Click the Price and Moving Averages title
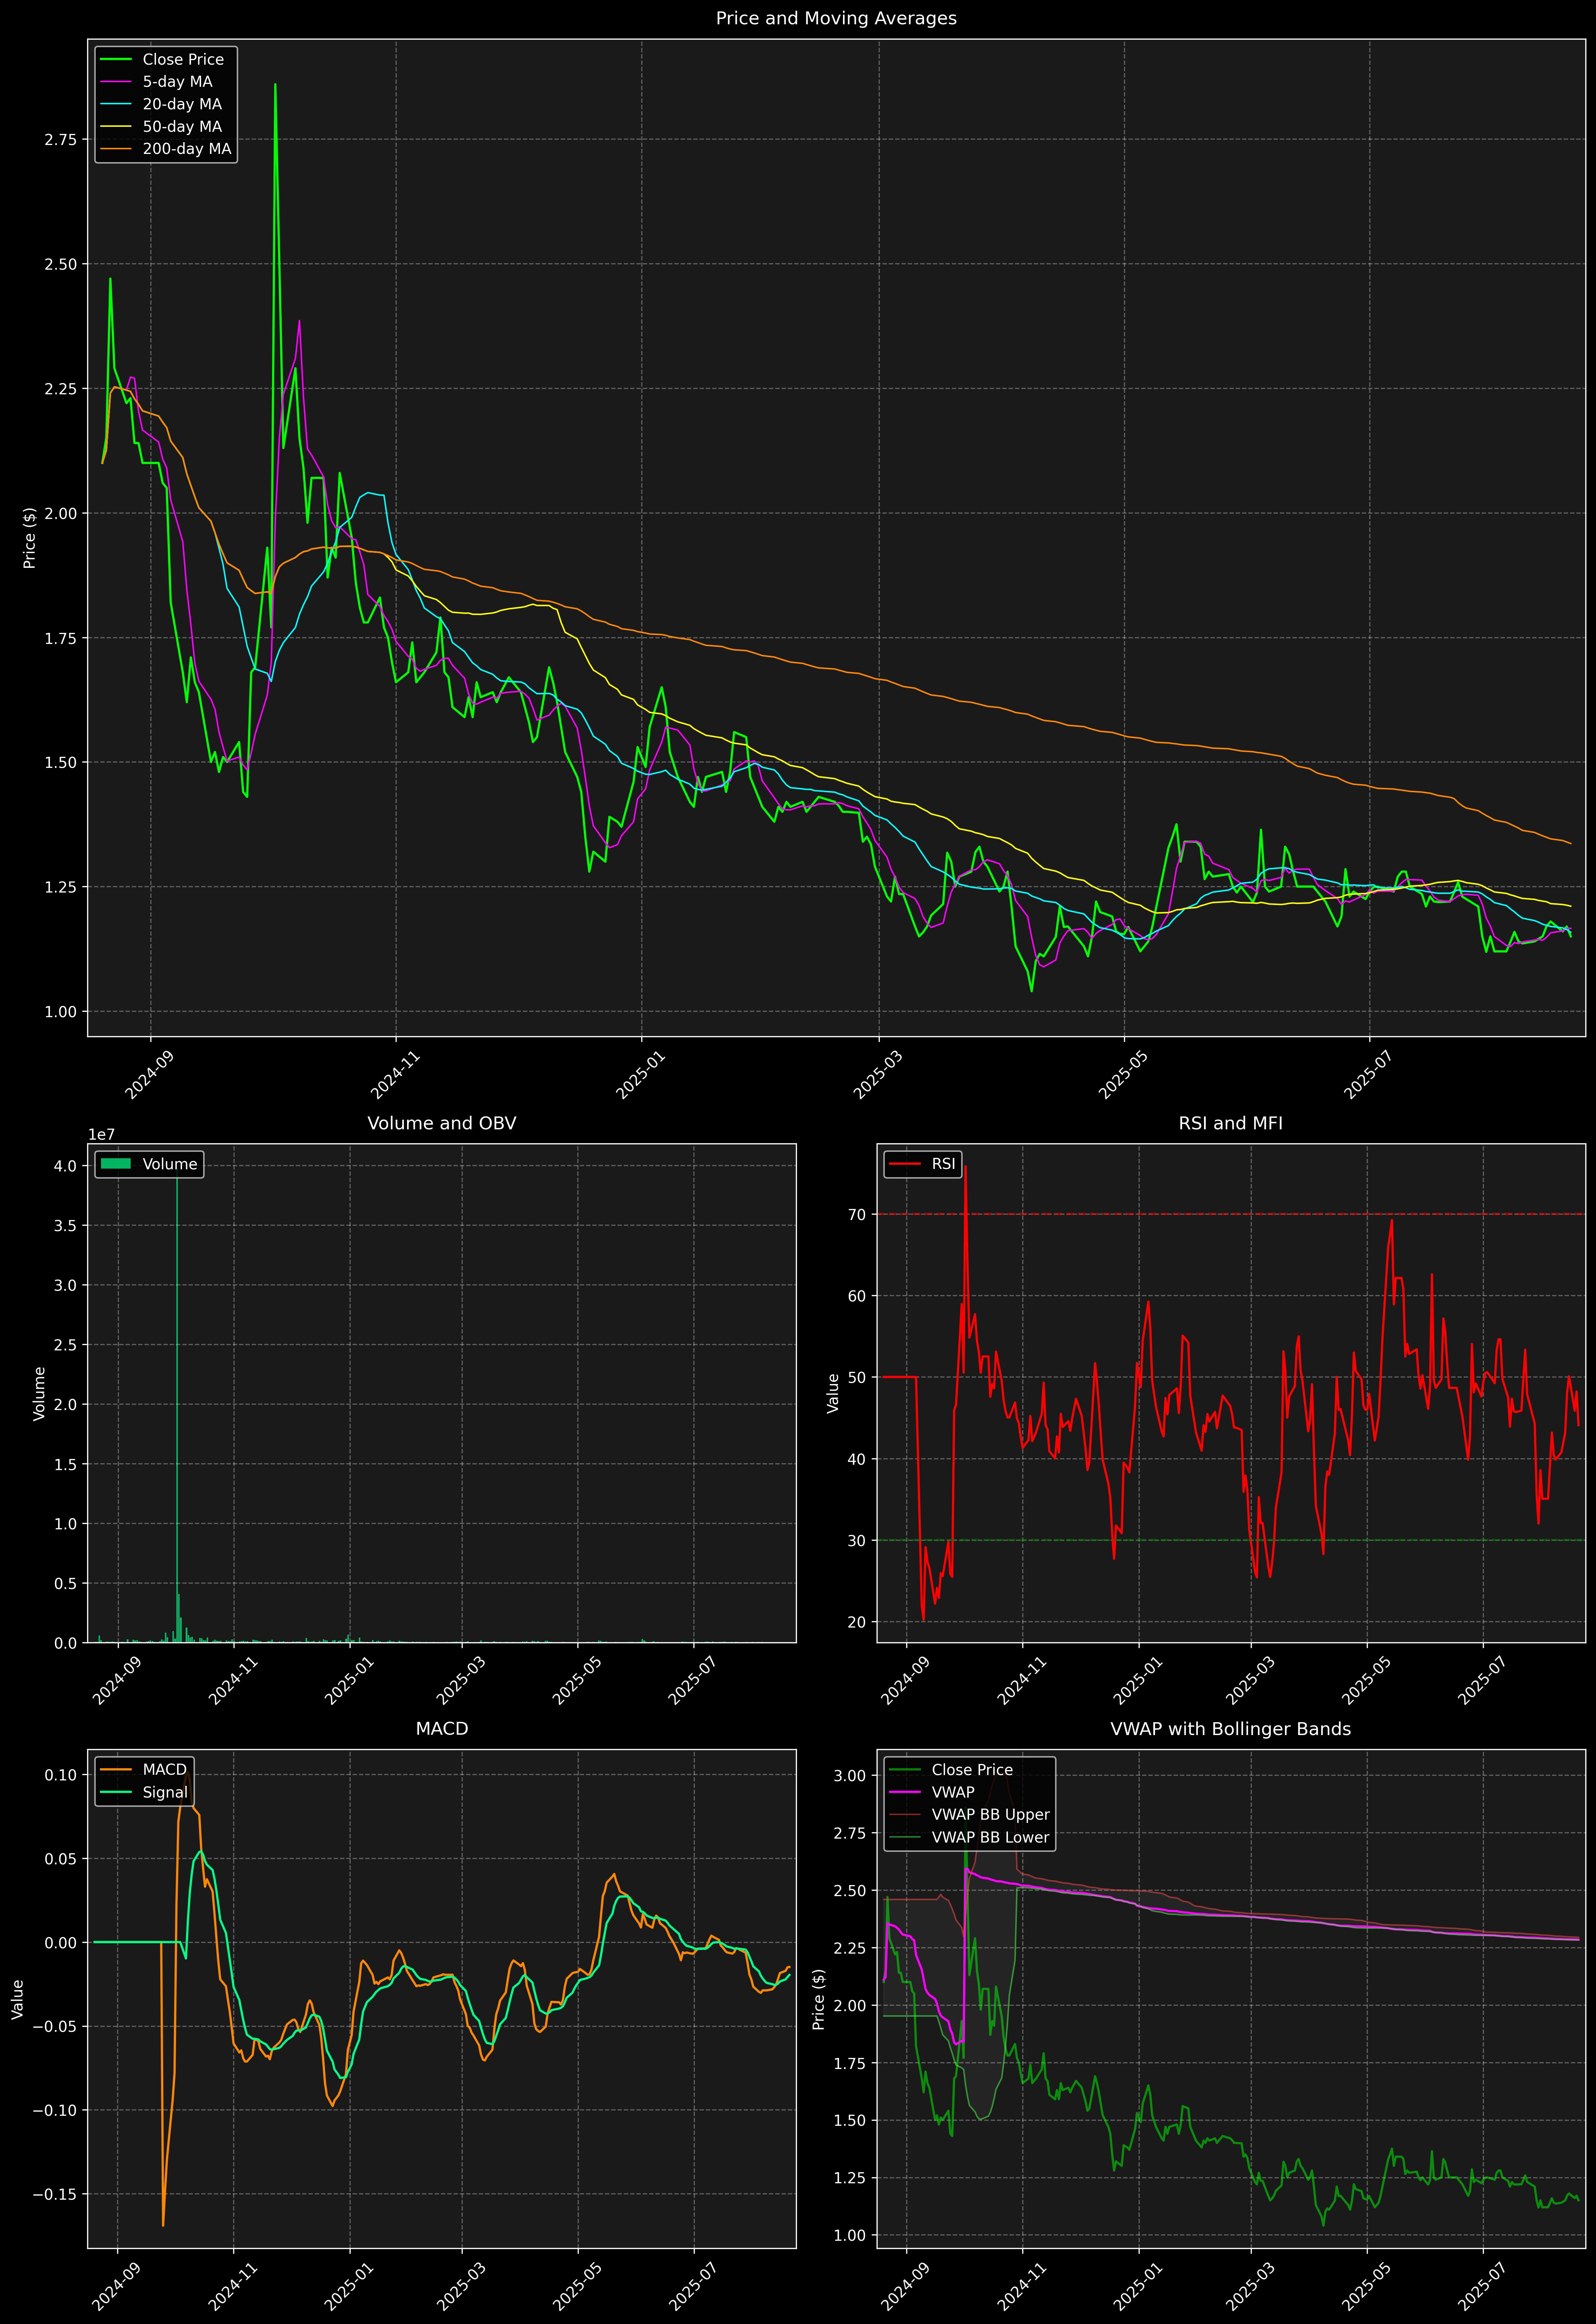The width and height of the screenshot is (1596, 2324). point(836,18)
